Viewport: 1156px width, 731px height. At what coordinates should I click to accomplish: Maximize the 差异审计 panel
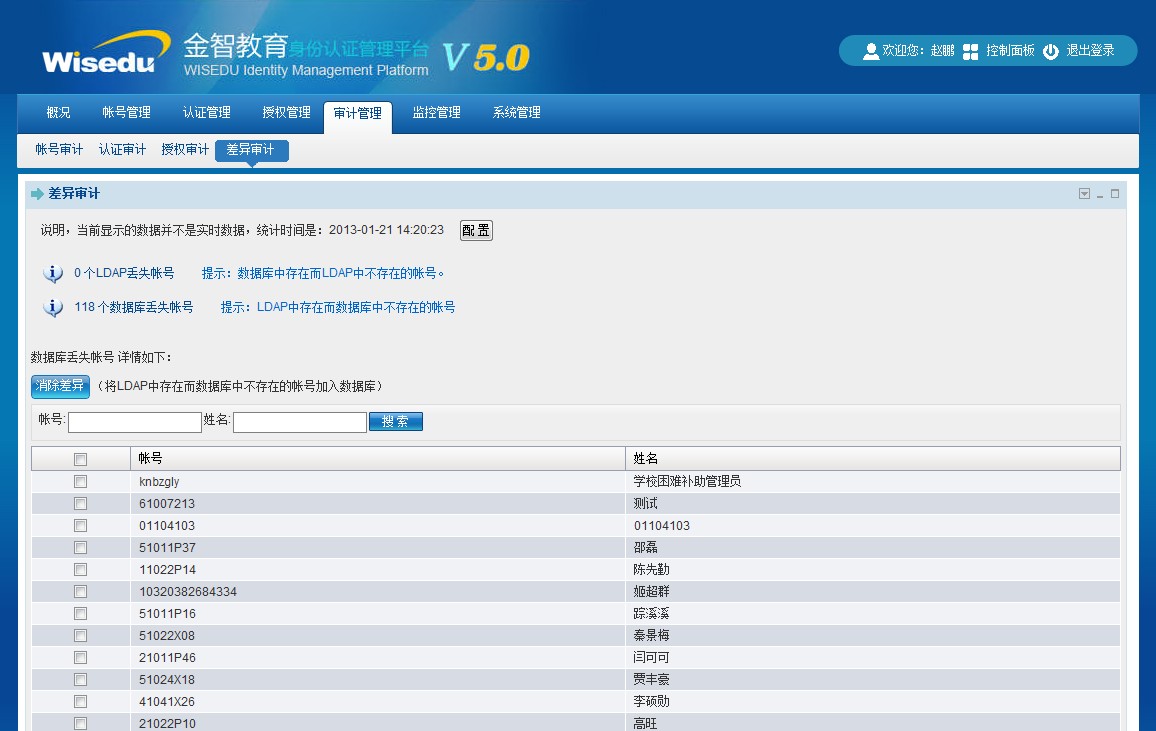point(1115,194)
